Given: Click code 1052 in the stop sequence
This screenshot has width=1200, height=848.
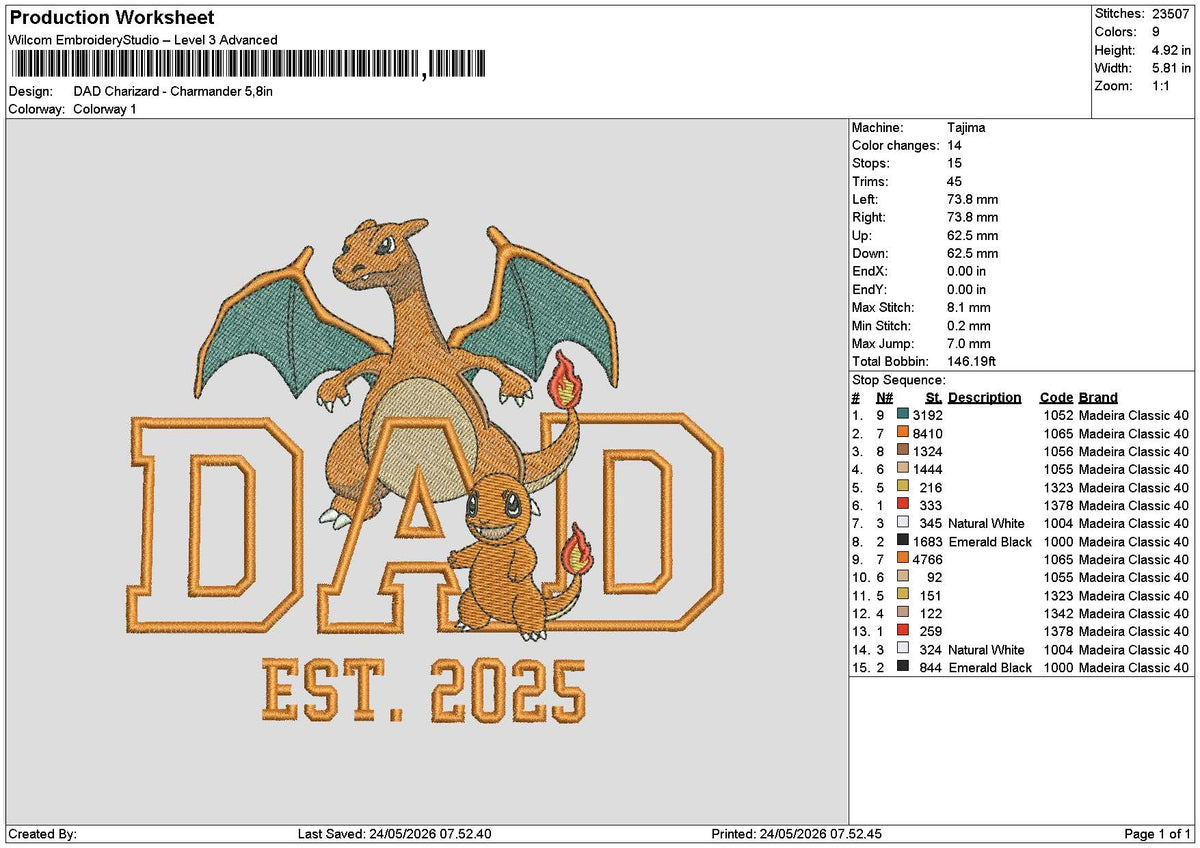Looking at the screenshot, I should [1058, 416].
